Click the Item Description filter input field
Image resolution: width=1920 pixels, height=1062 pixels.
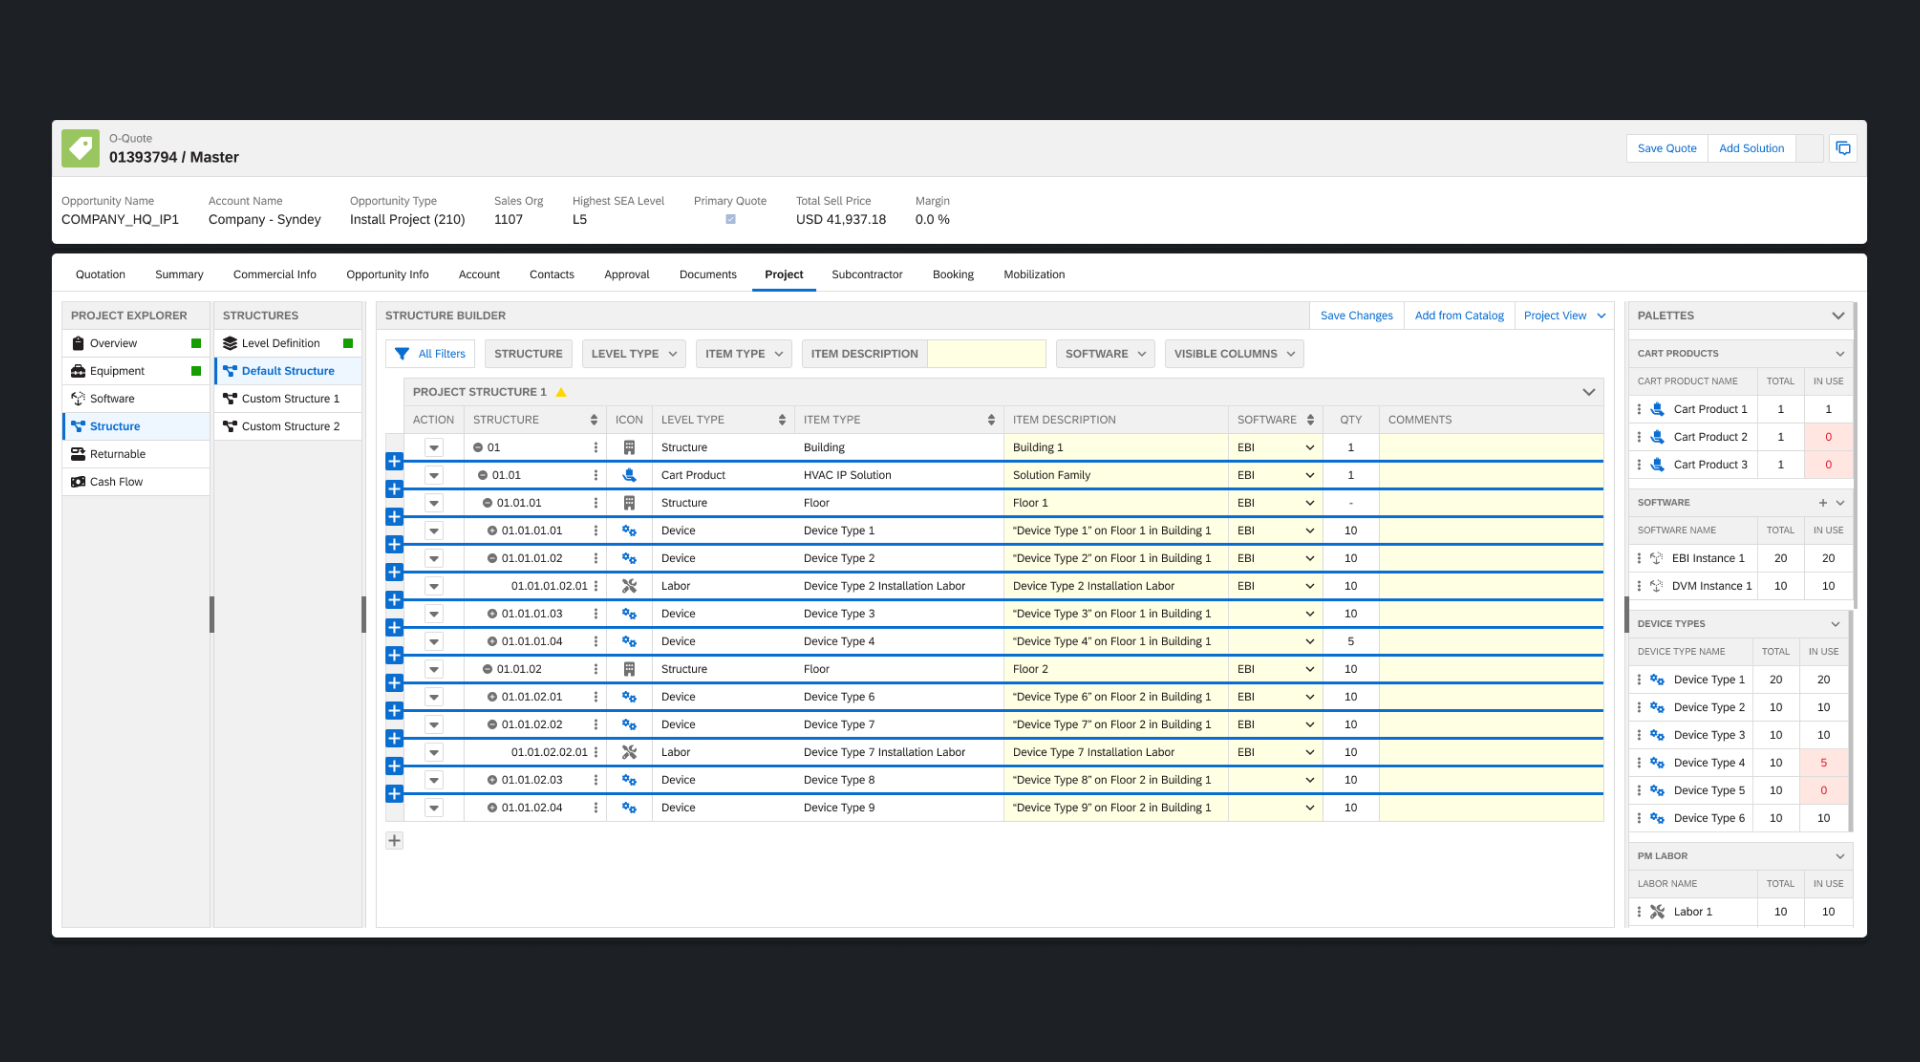point(986,354)
